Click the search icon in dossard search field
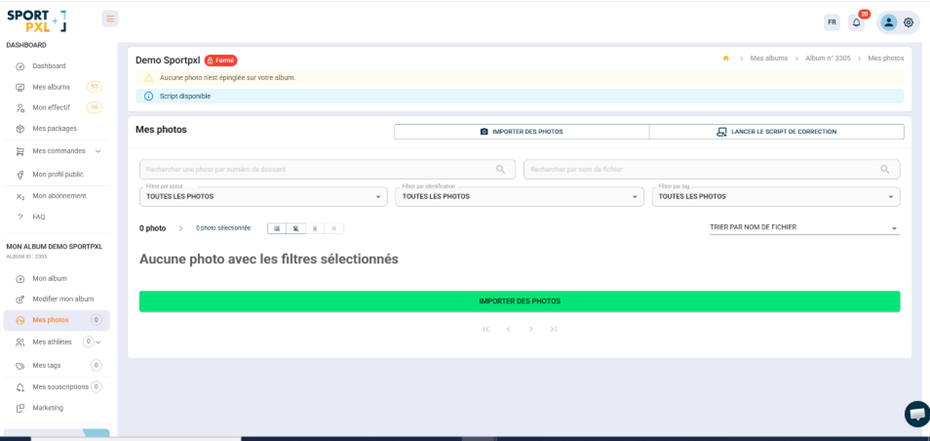Image resolution: width=930 pixels, height=441 pixels. click(501, 170)
